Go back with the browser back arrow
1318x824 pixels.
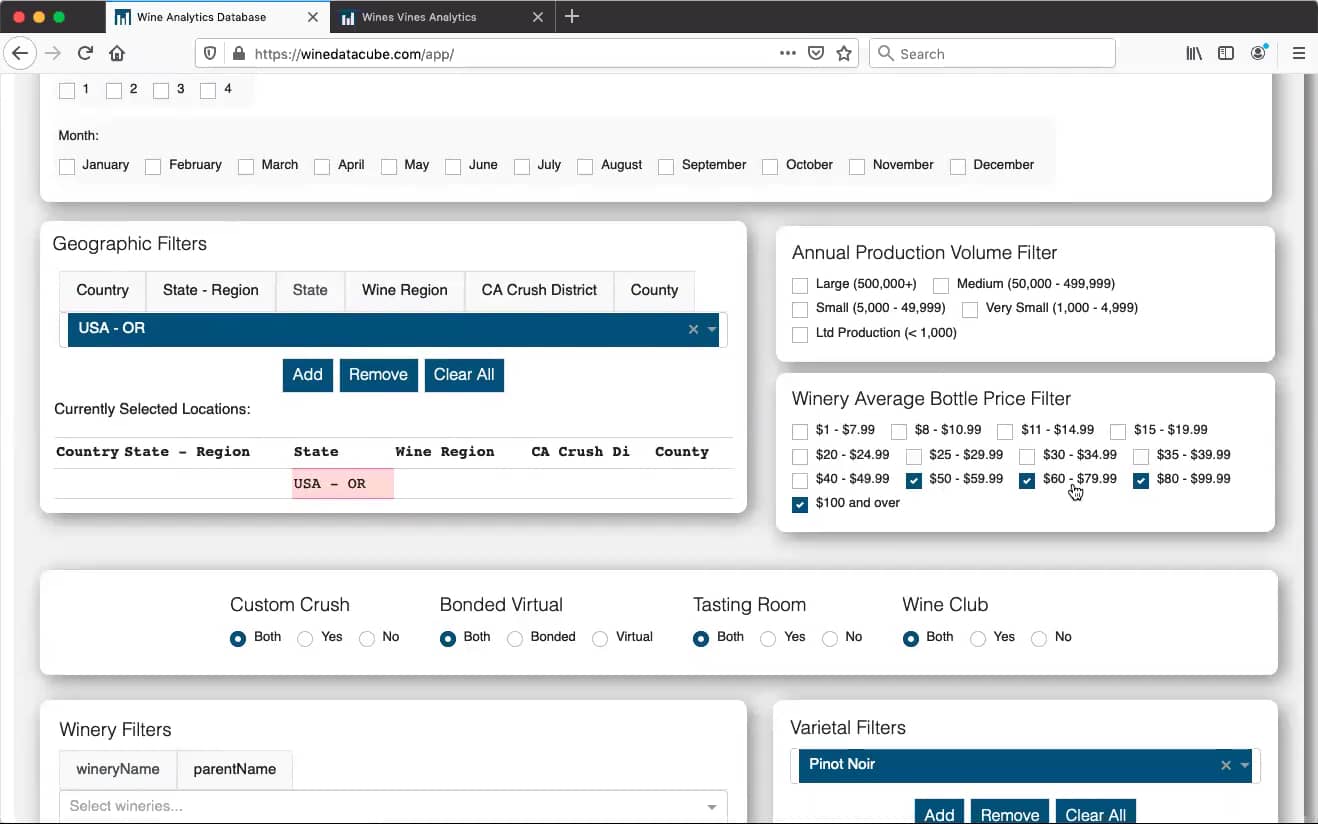pyautogui.click(x=20, y=53)
